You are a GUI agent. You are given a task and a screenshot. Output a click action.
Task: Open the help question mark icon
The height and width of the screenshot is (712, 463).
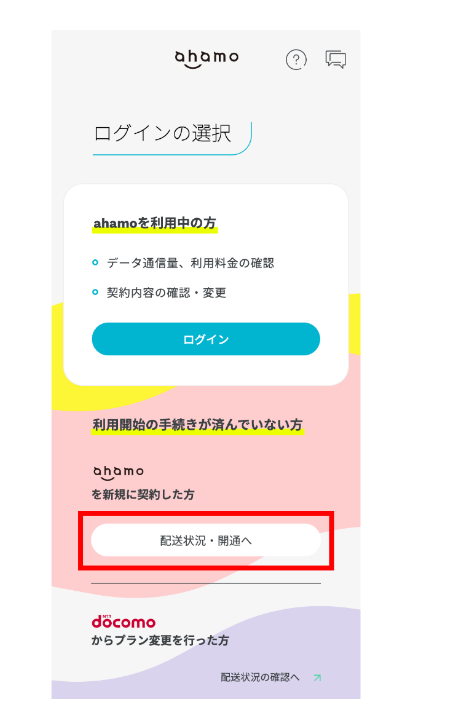point(296,59)
